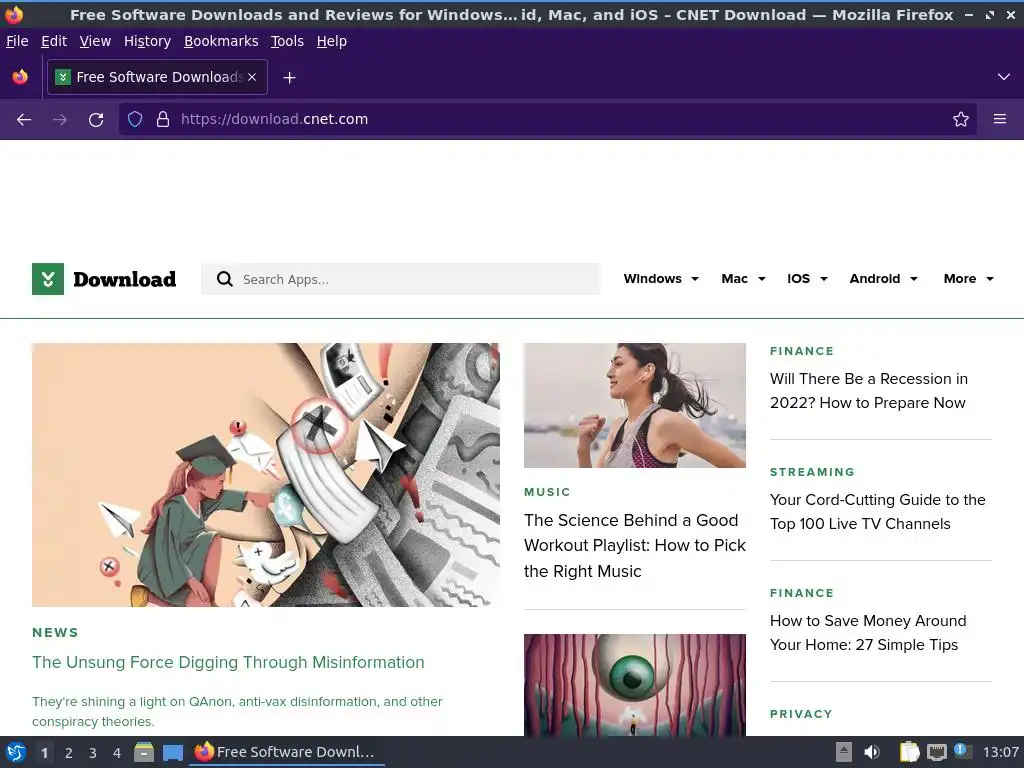1024x768 pixels.
Task: Open the Bookmarks menu
Action: point(221,41)
